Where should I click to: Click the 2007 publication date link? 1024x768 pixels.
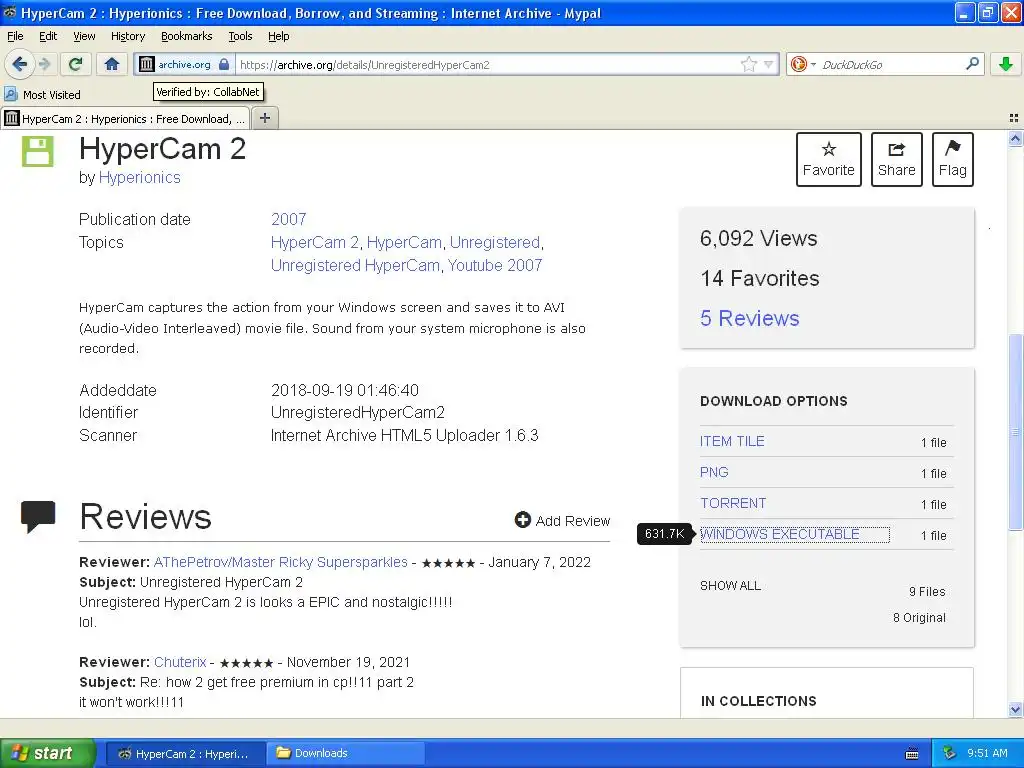(x=289, y=219)
